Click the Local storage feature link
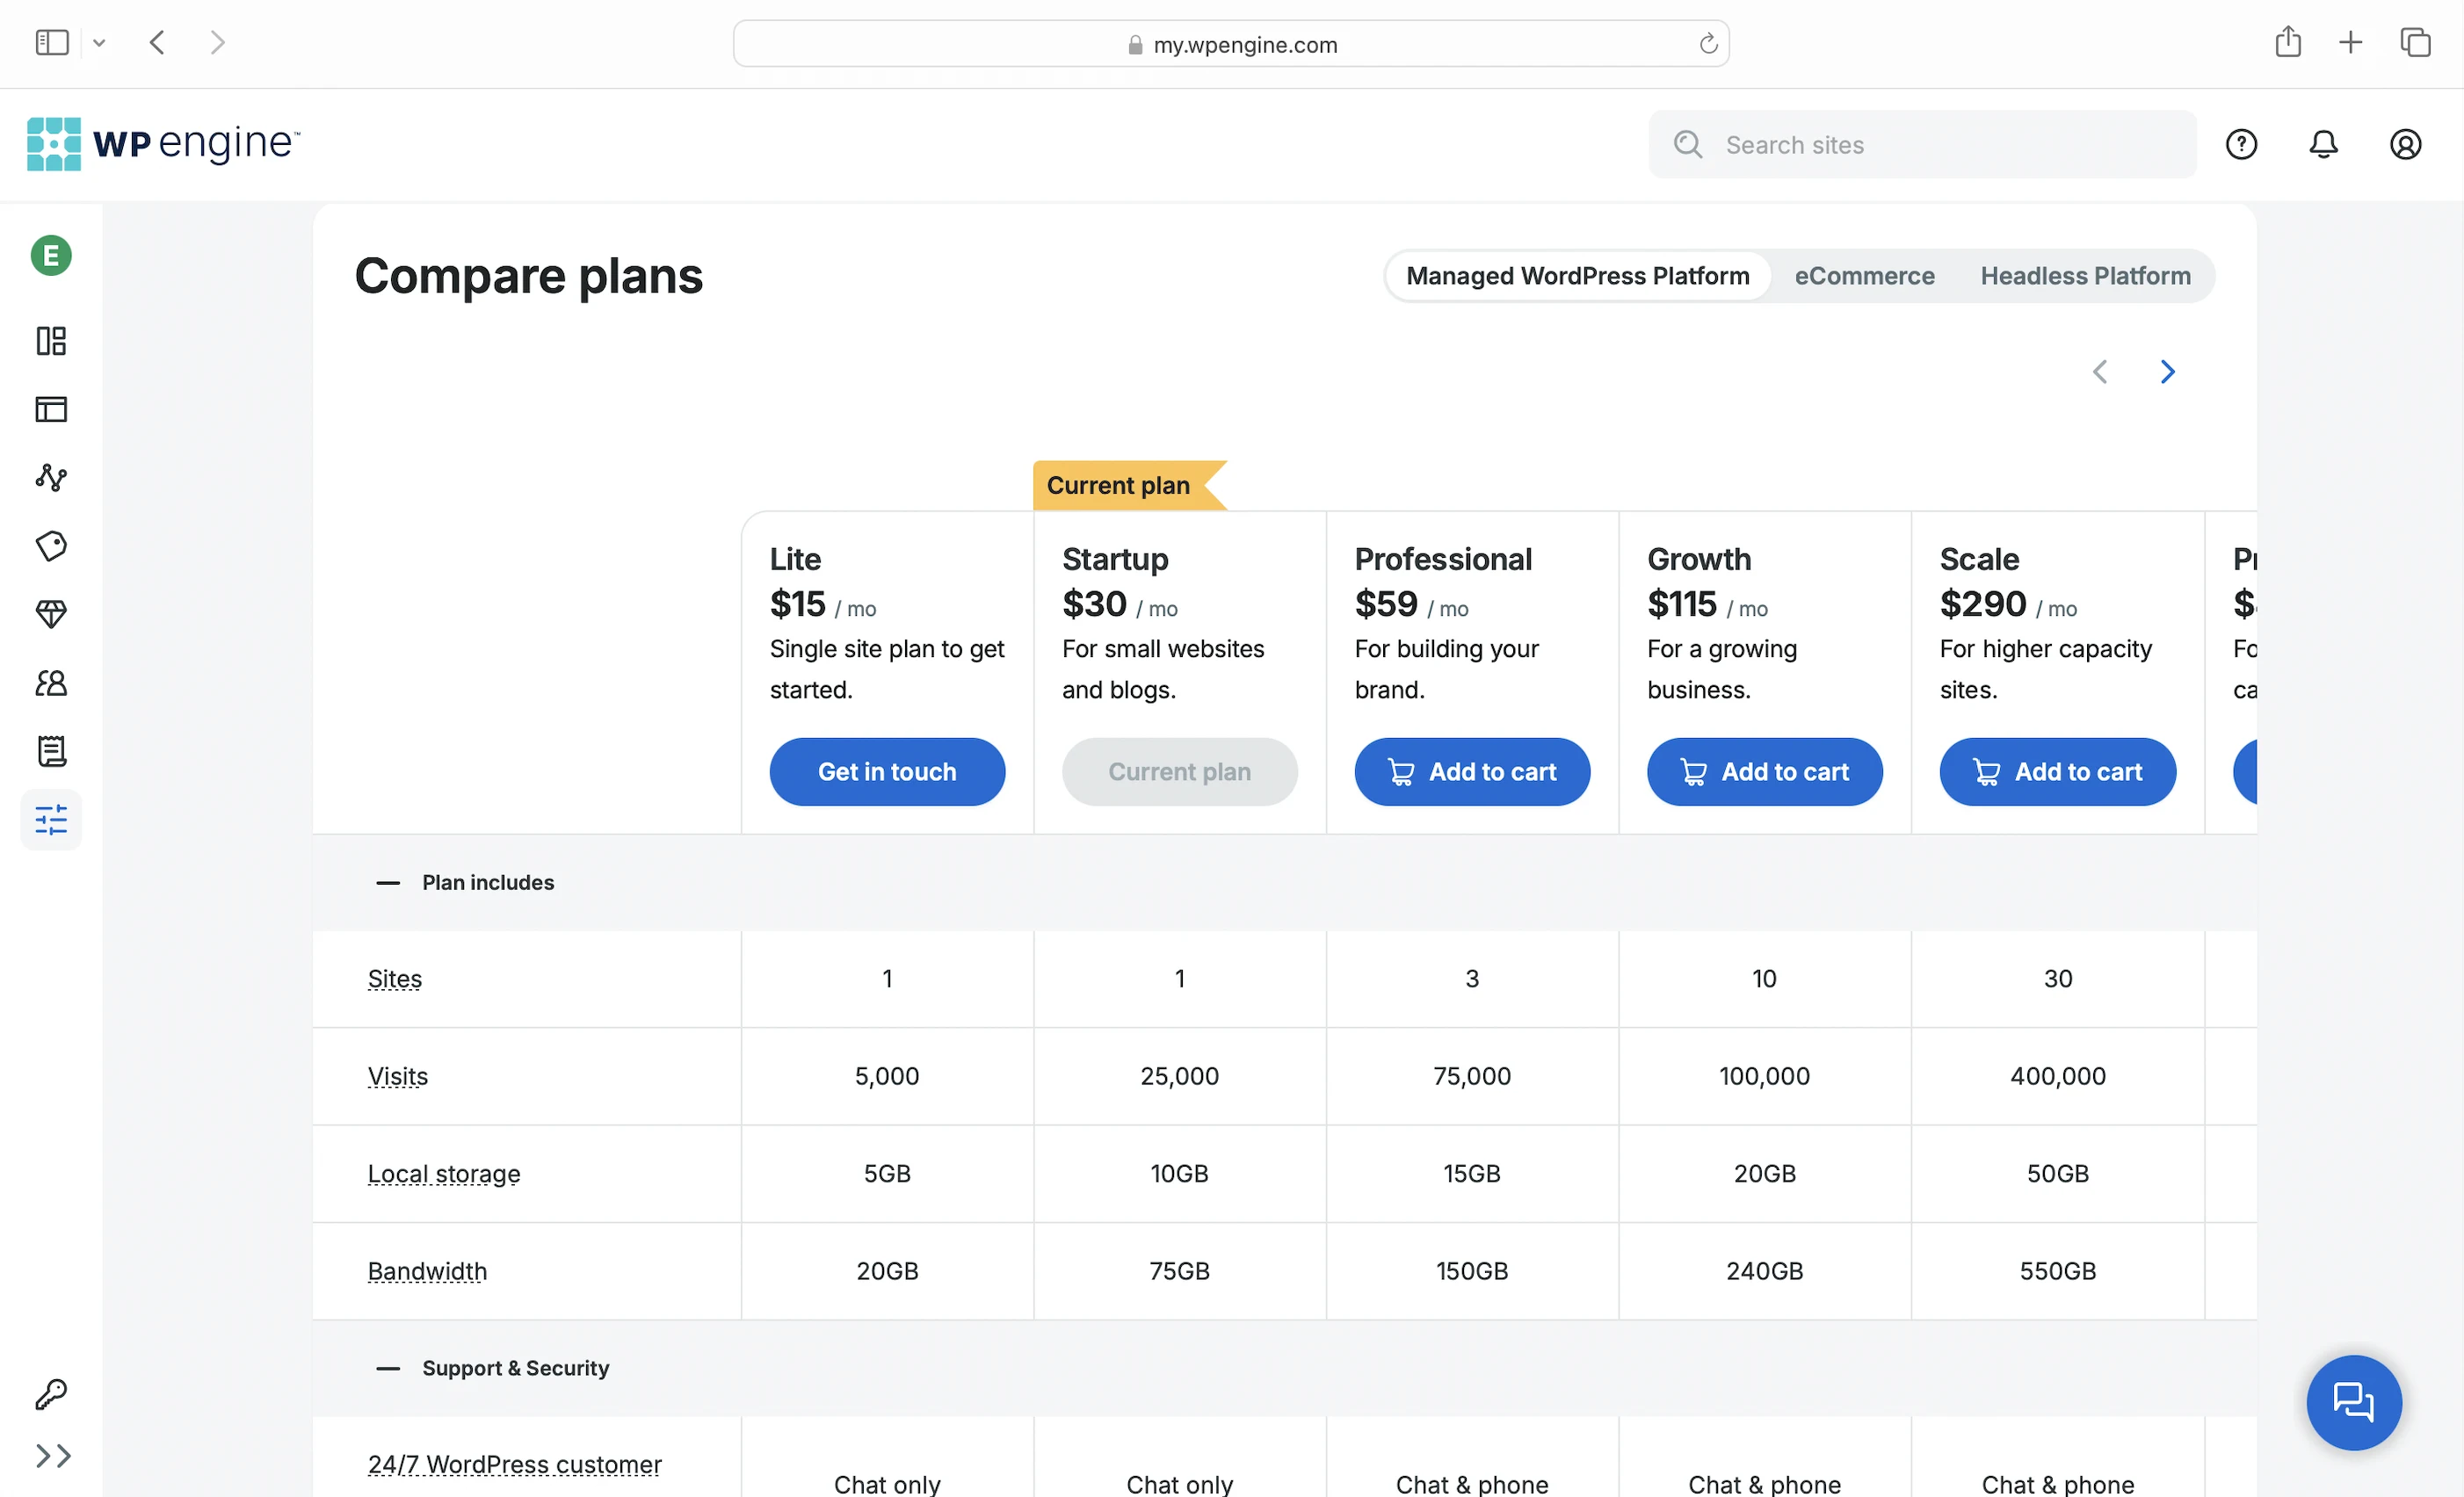The height and width of the screenshot is (1497, 2464). click(x=444, y=1174)
